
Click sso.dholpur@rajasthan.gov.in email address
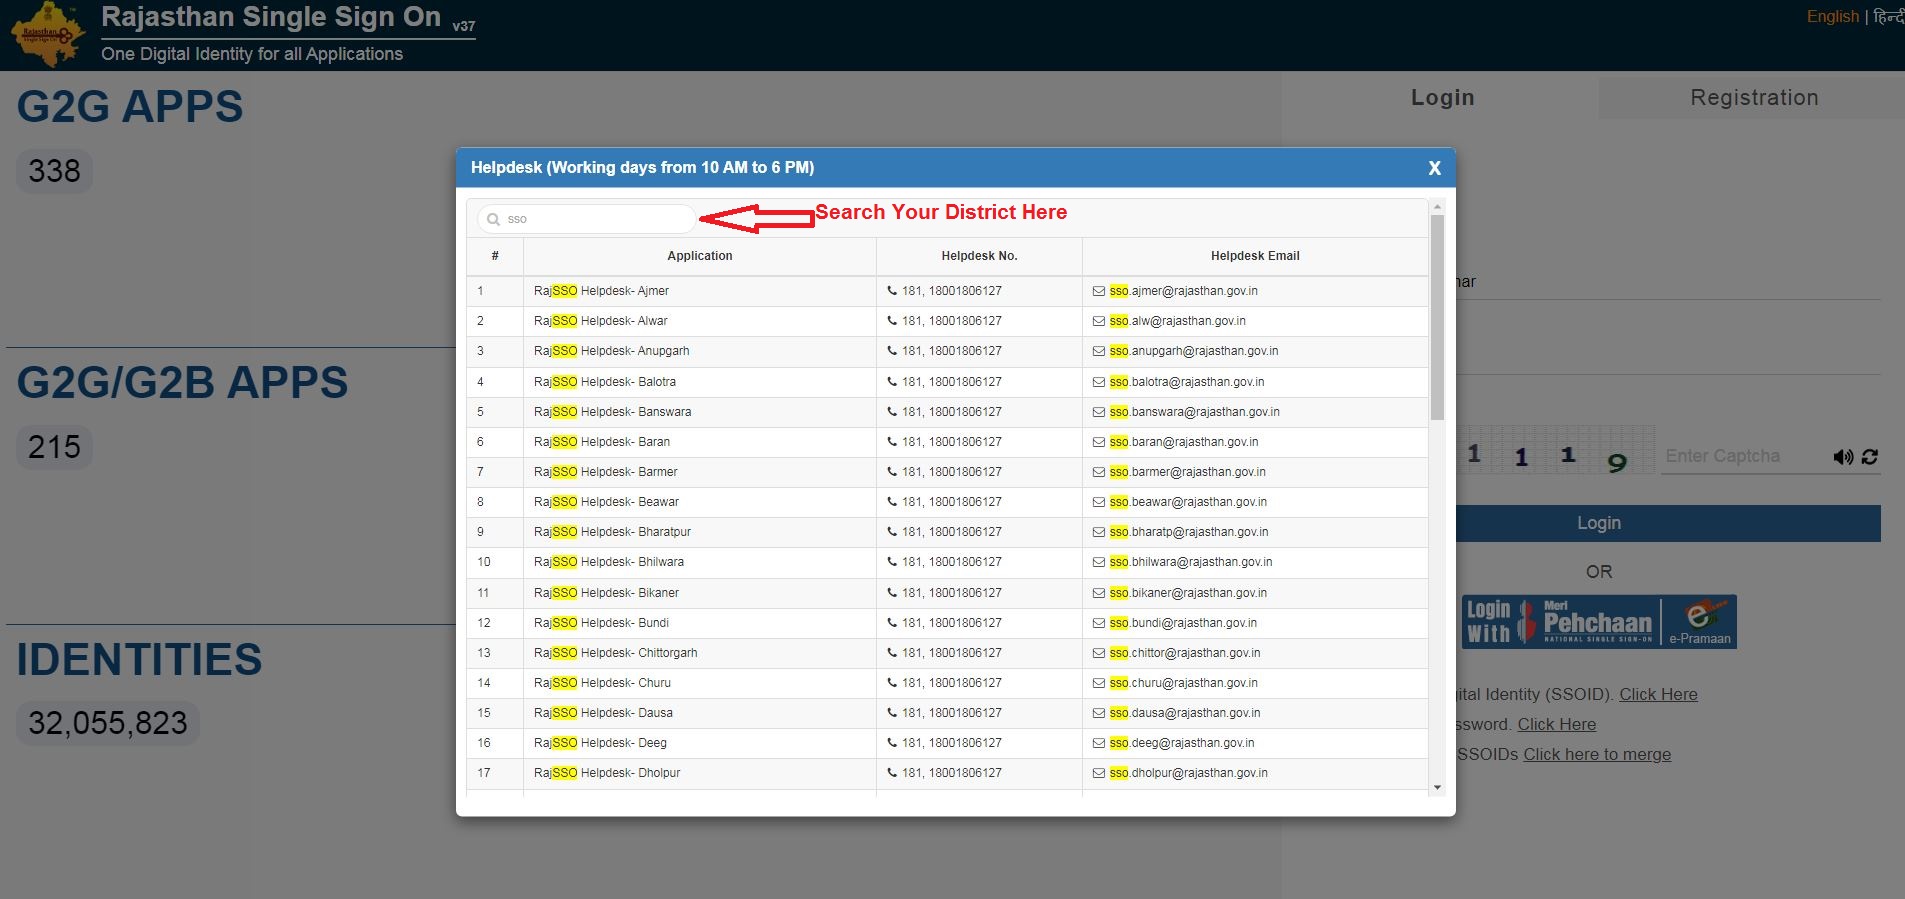point(1188,773)
